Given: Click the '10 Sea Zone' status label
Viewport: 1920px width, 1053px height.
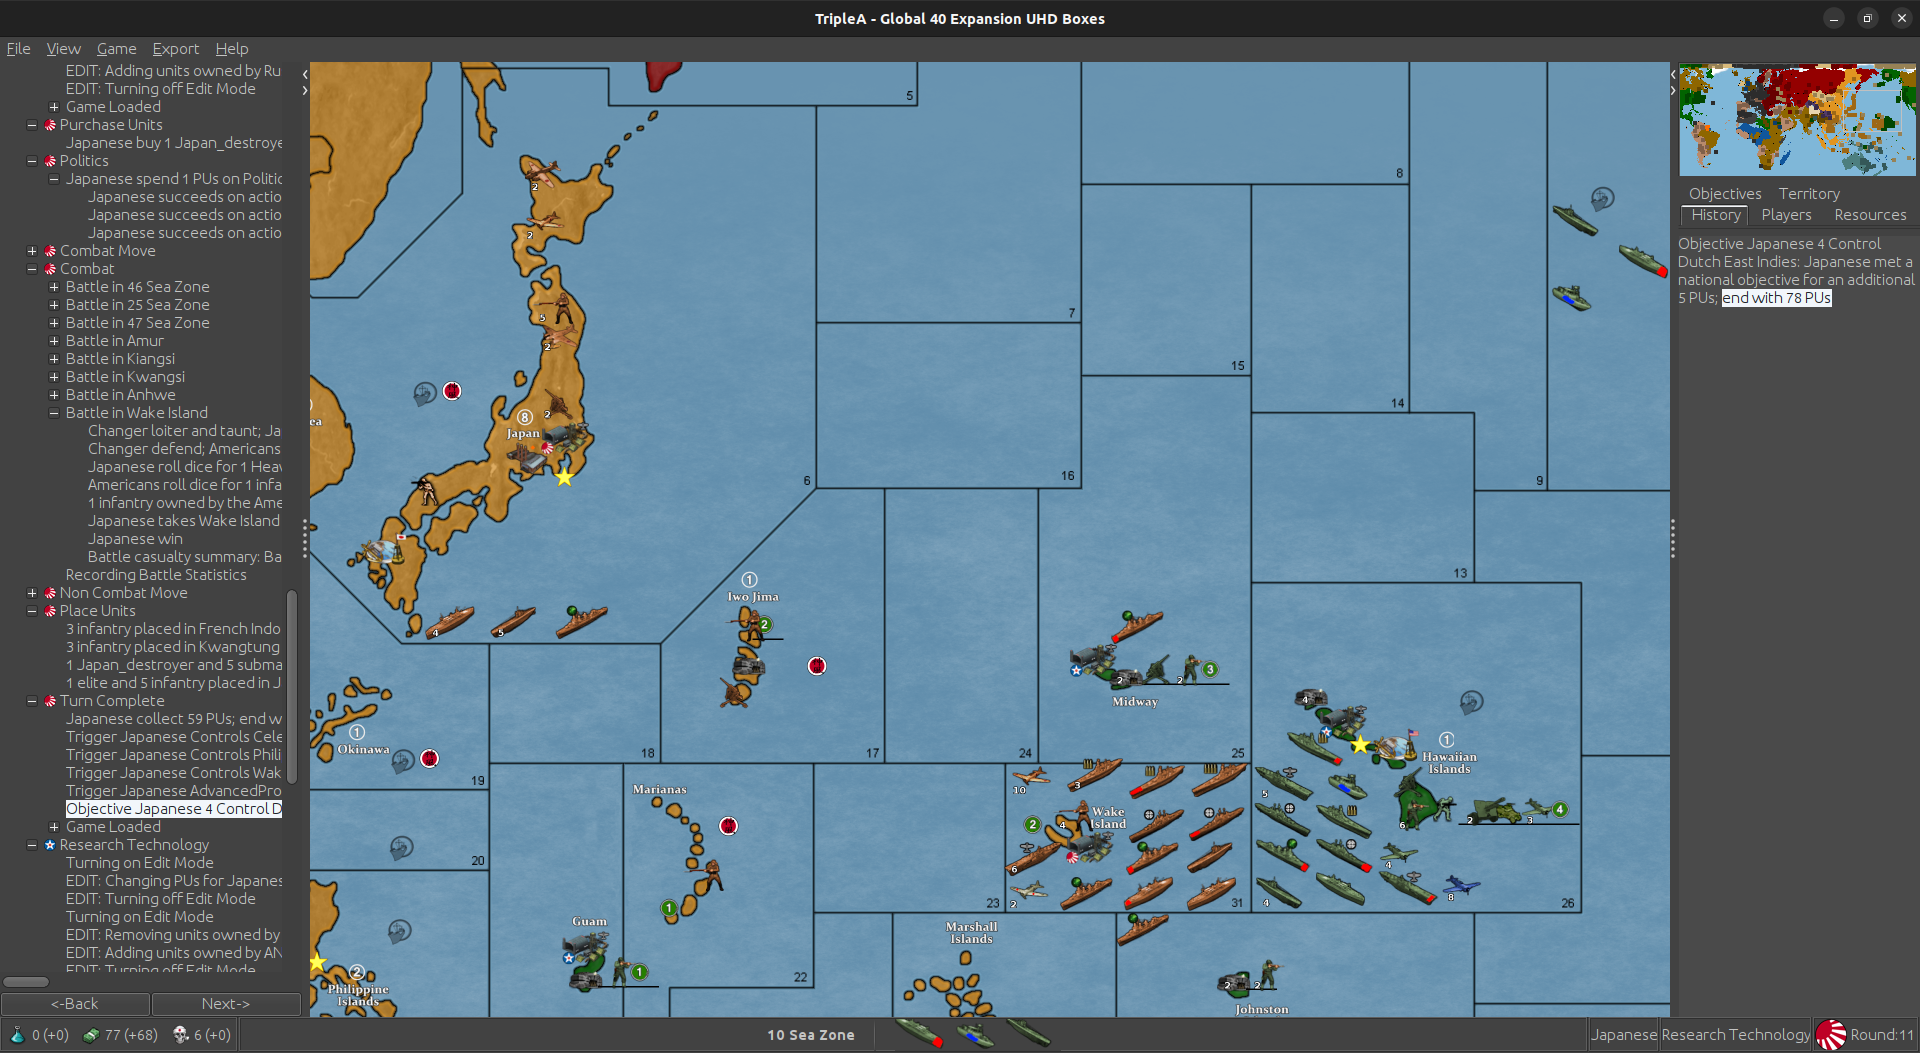Looking at the screenshot, I should pyautogui.click(x=811, y=1035).
